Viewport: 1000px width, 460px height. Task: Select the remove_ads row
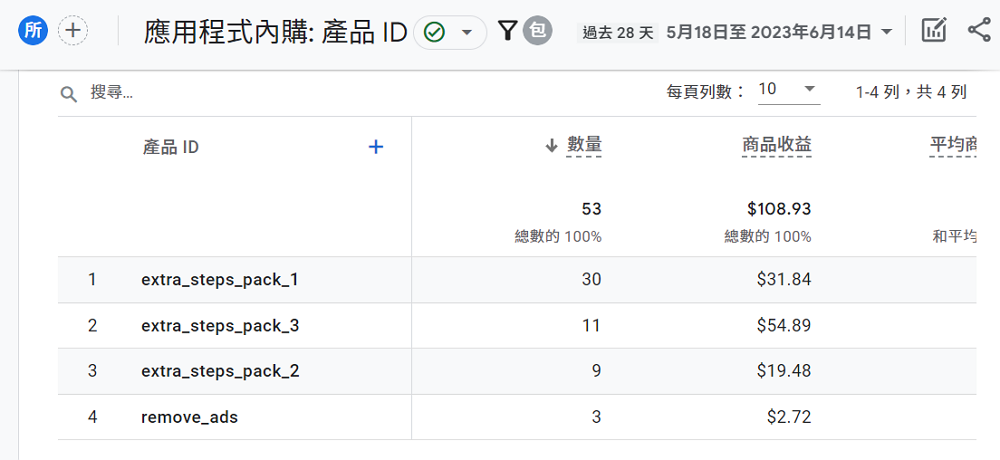point(517,417)
